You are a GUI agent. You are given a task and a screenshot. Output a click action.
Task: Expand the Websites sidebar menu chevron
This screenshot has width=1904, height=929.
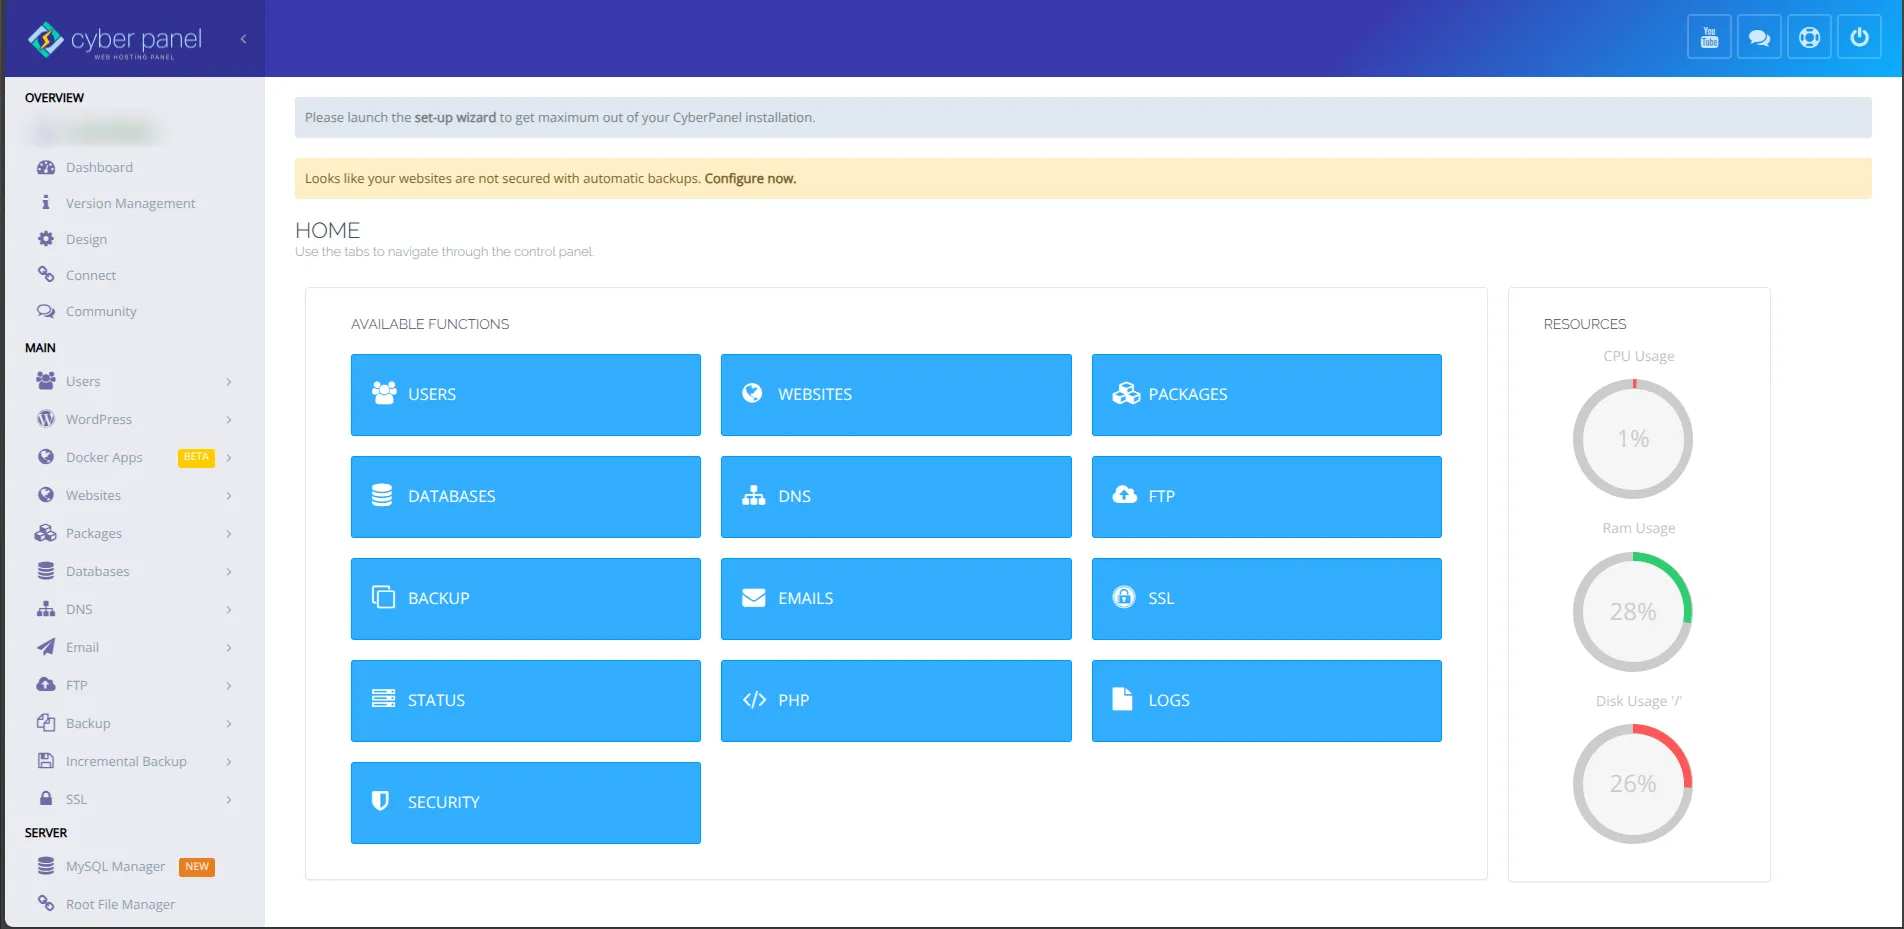pos(229,496)
